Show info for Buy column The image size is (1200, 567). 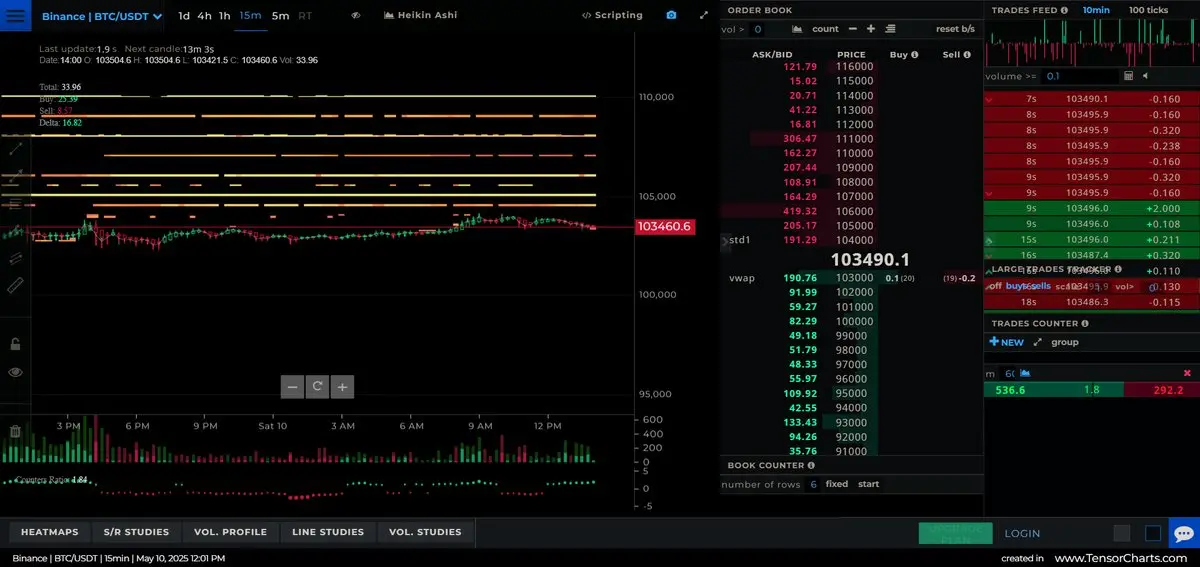point(914,55)
